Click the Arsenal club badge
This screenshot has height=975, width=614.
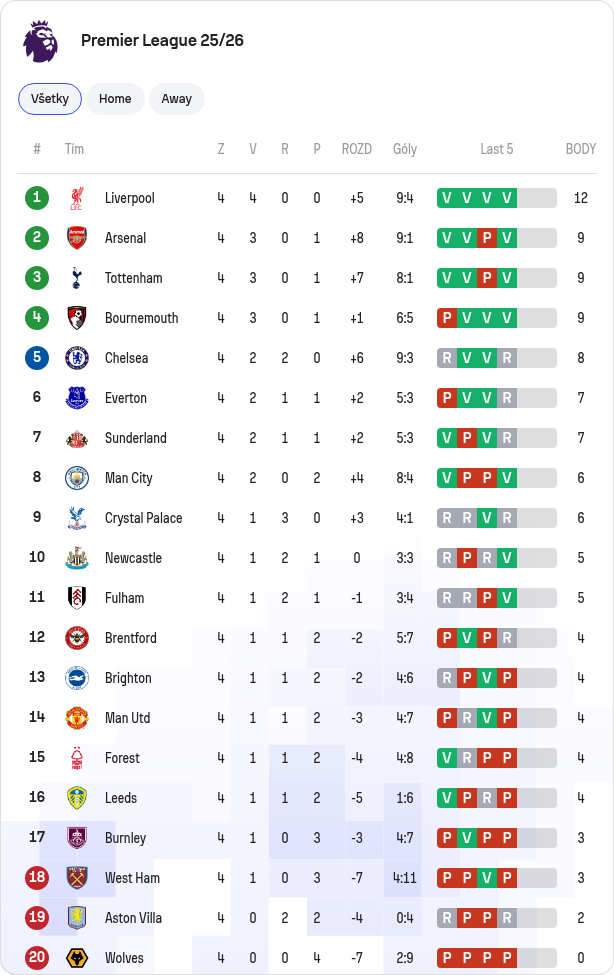(77, 238)
